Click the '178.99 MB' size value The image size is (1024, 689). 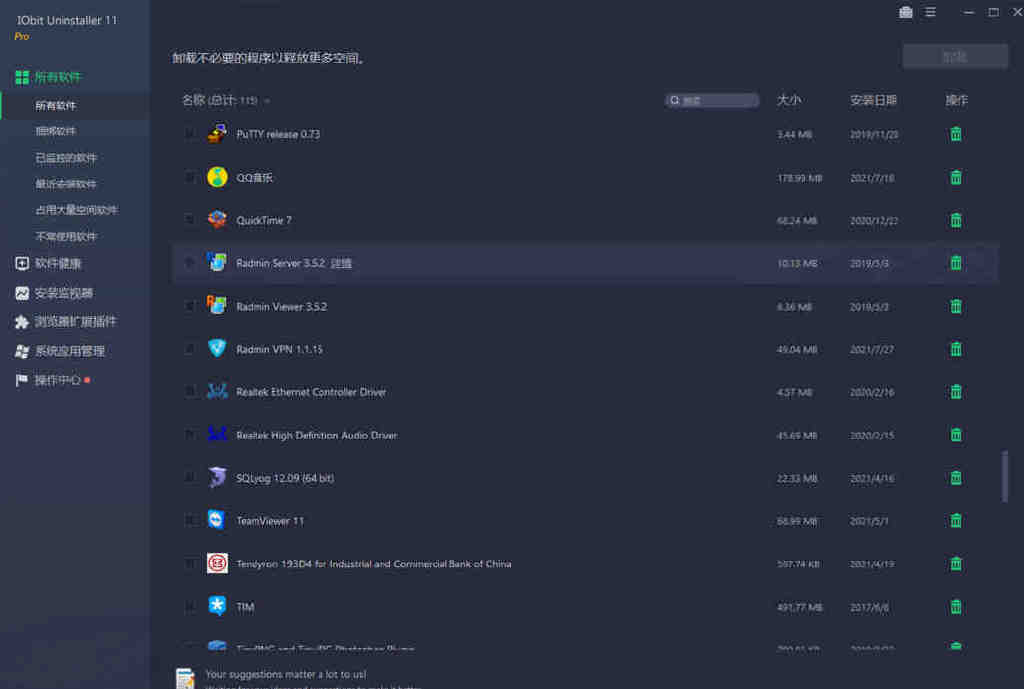pyautogui.click(x=799, y=178)
